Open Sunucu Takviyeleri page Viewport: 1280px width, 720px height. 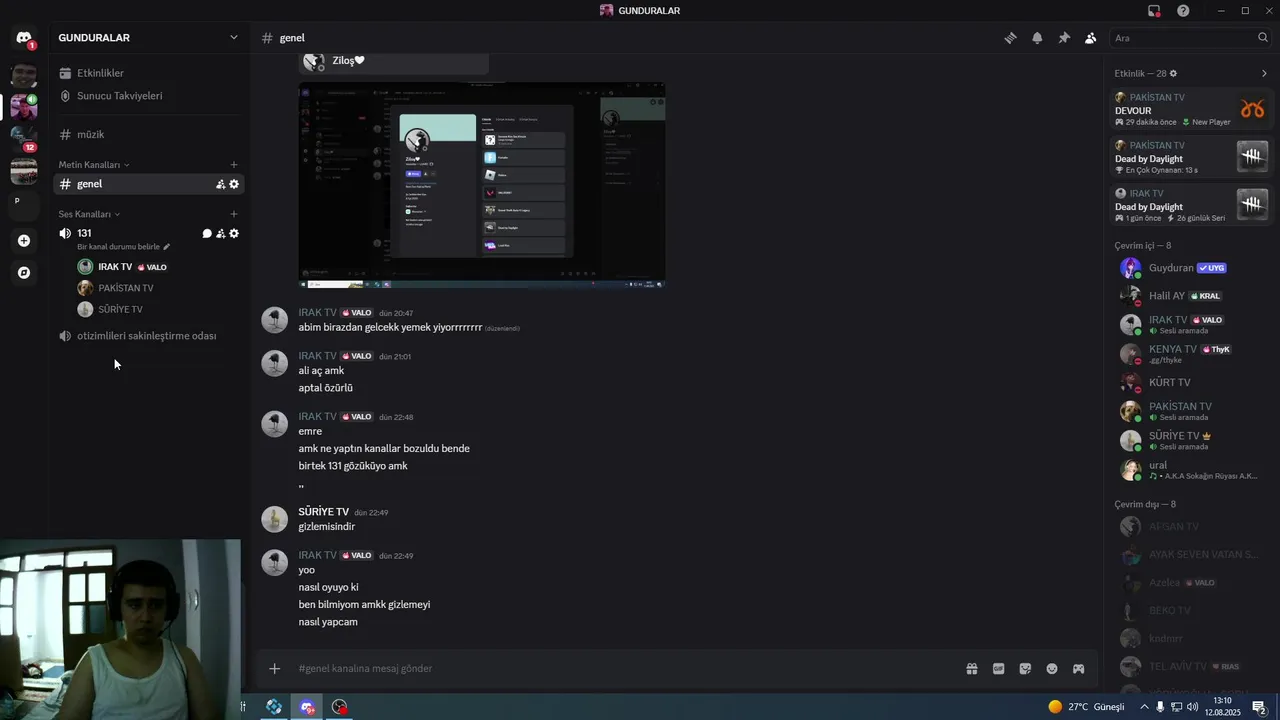point(148,96)
